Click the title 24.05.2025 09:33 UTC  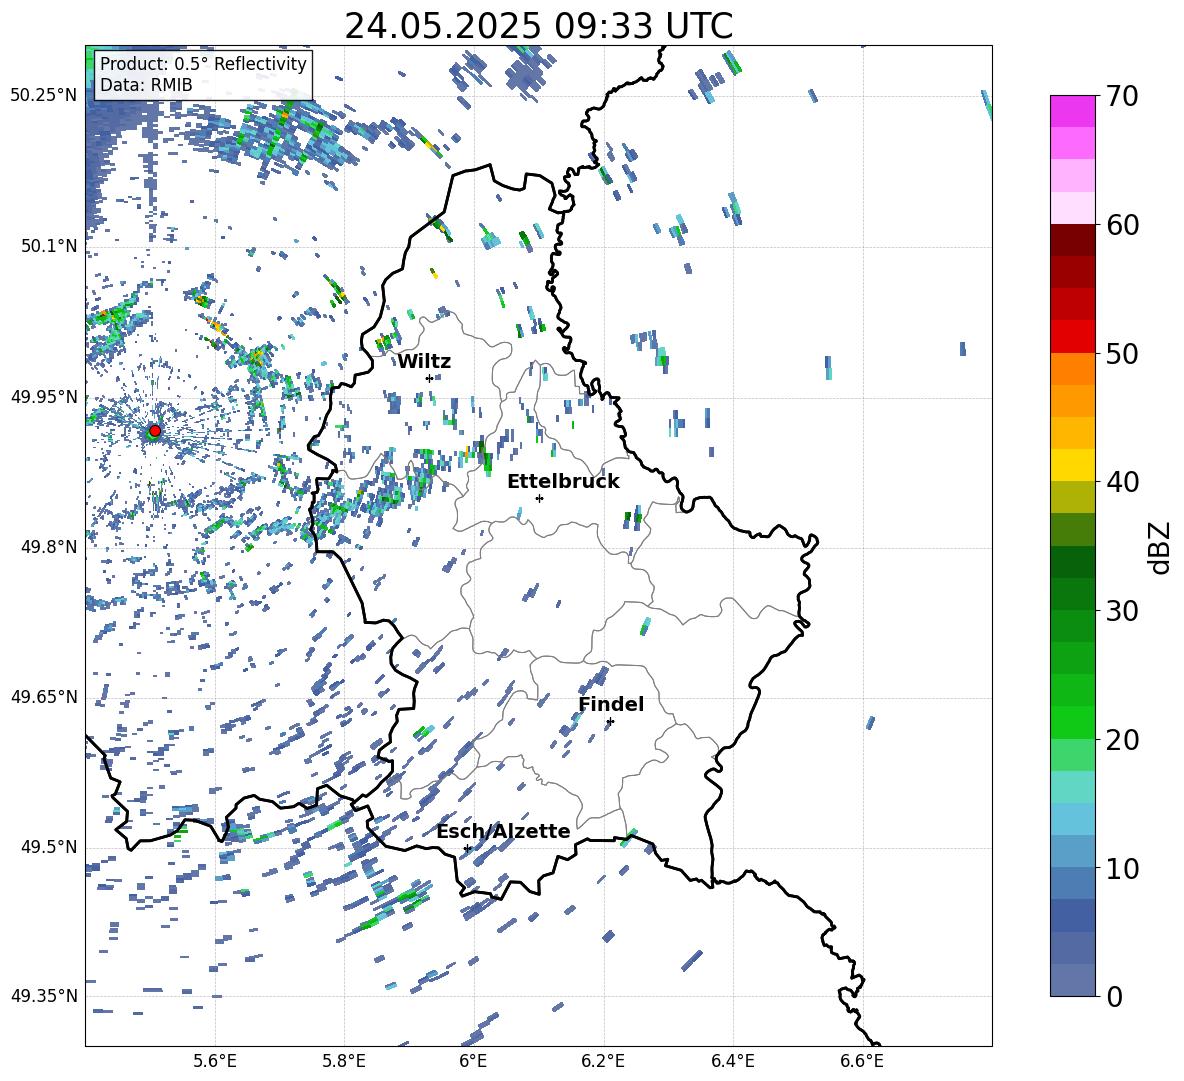point(538,26)
